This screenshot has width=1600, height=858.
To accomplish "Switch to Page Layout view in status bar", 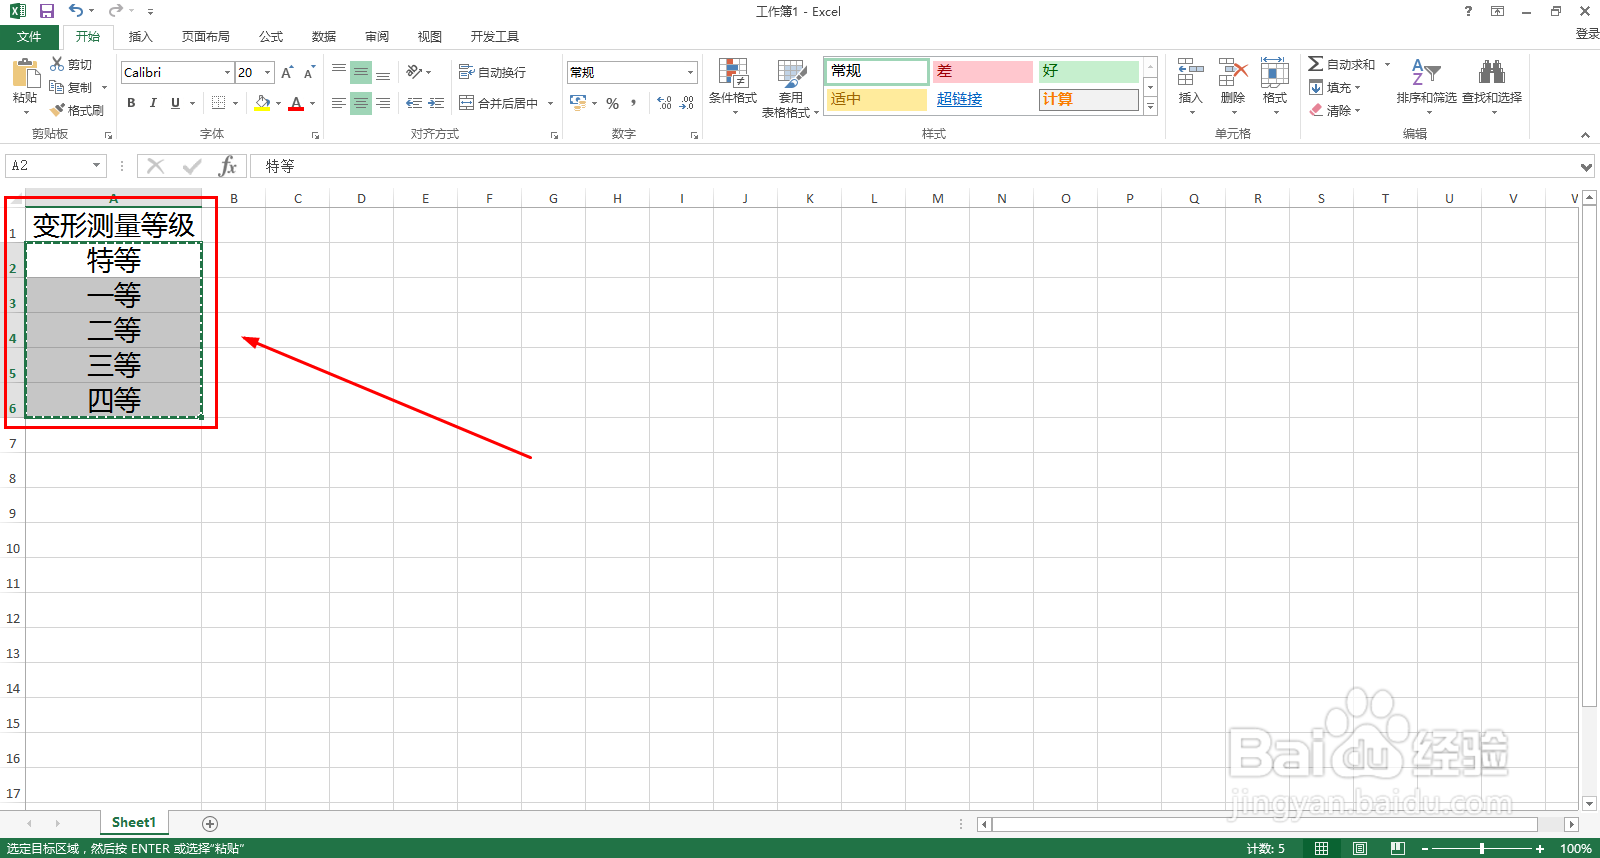I will pyautogui.click(x=1360, y=848).
